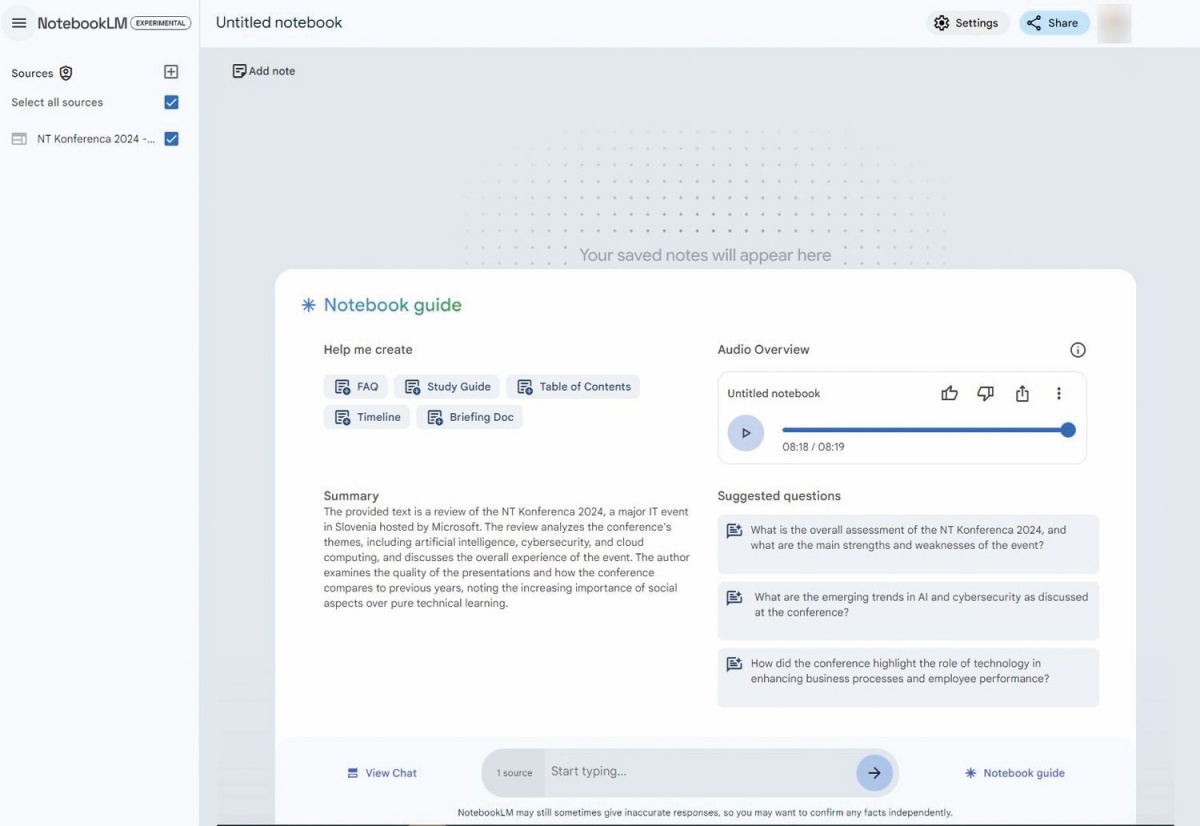Click the 1 source chip
This screenshot has width=1200, height=826.
[x=514, y=773]
